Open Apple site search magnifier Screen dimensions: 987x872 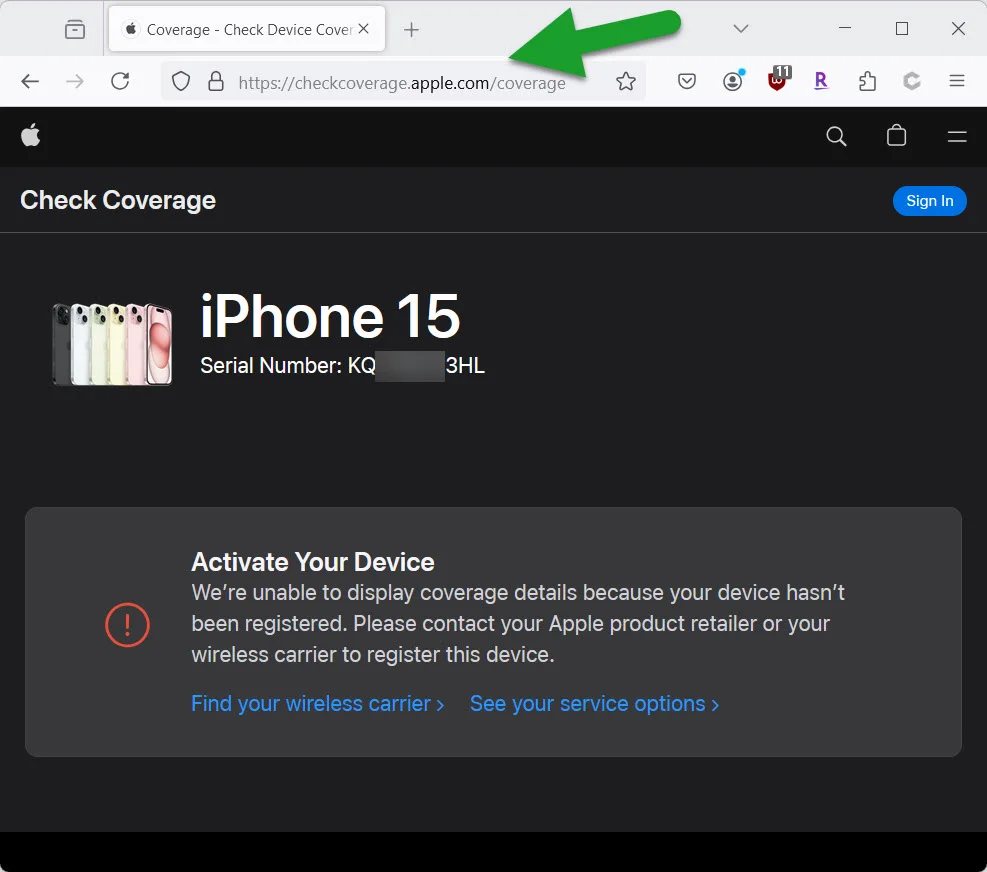836,136
